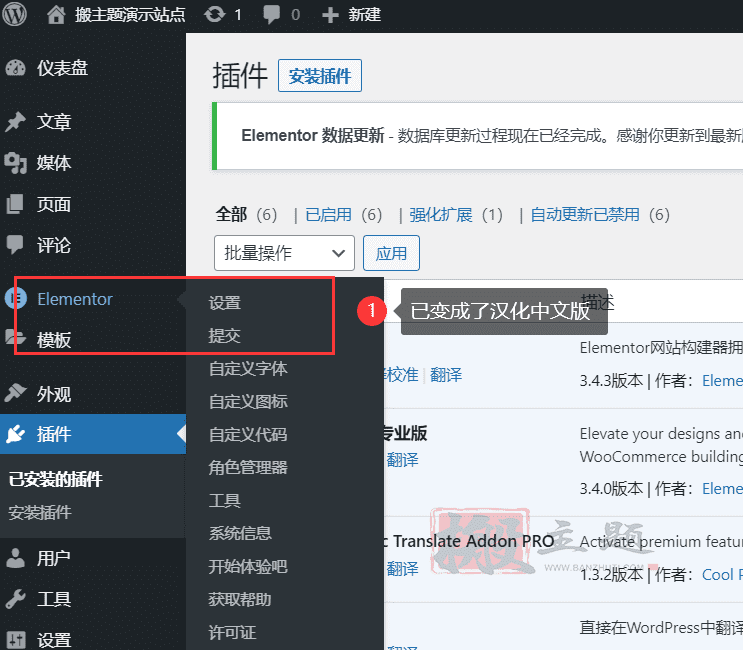Open the comments bubble icon in top bar
The image size is (743, 650).
[272, 15]
